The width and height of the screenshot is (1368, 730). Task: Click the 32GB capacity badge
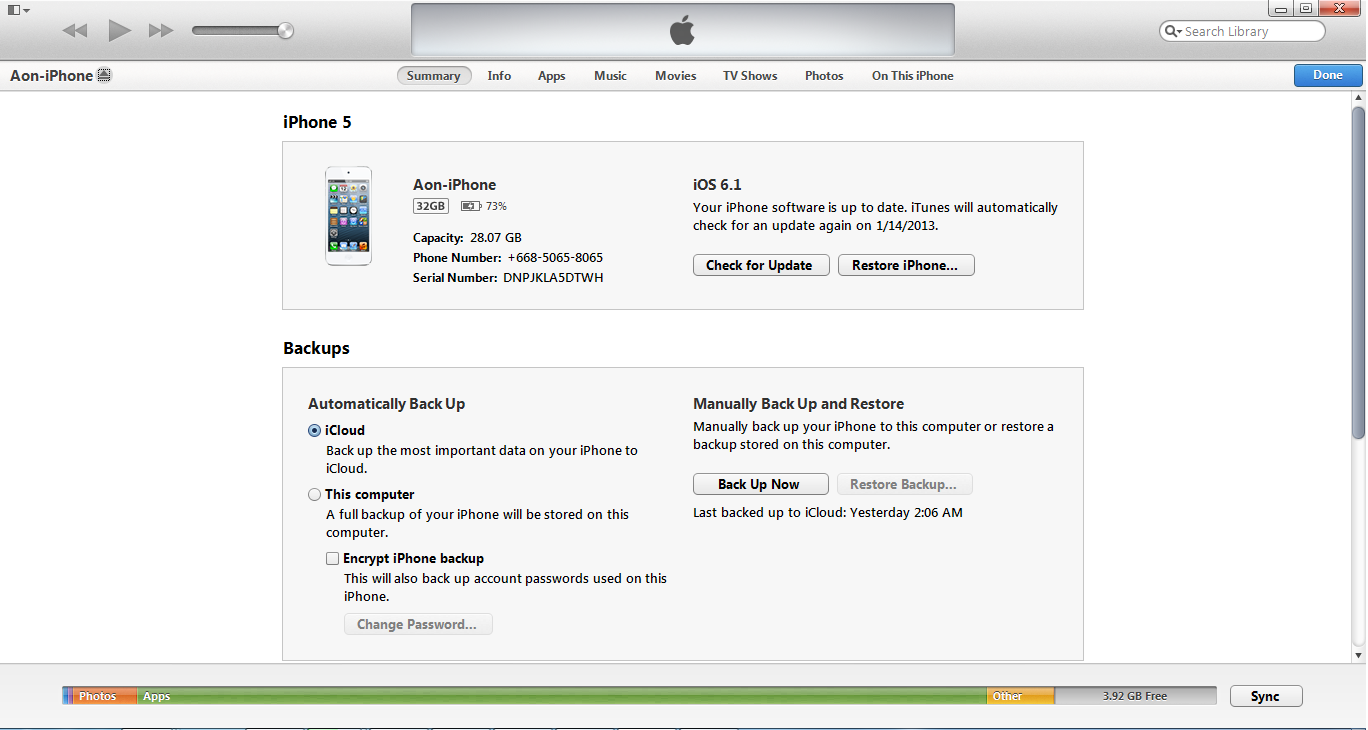coord(431,206)
